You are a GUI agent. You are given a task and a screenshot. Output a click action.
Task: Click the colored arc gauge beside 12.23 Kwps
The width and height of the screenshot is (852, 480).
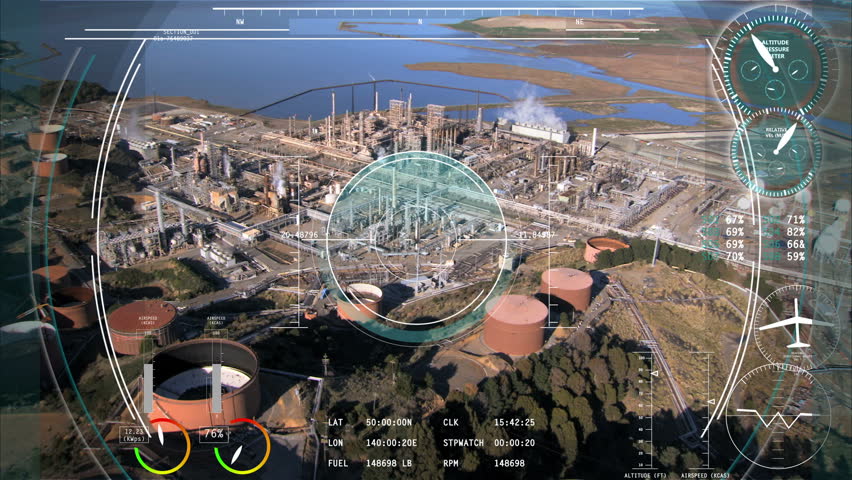[162, 446]
